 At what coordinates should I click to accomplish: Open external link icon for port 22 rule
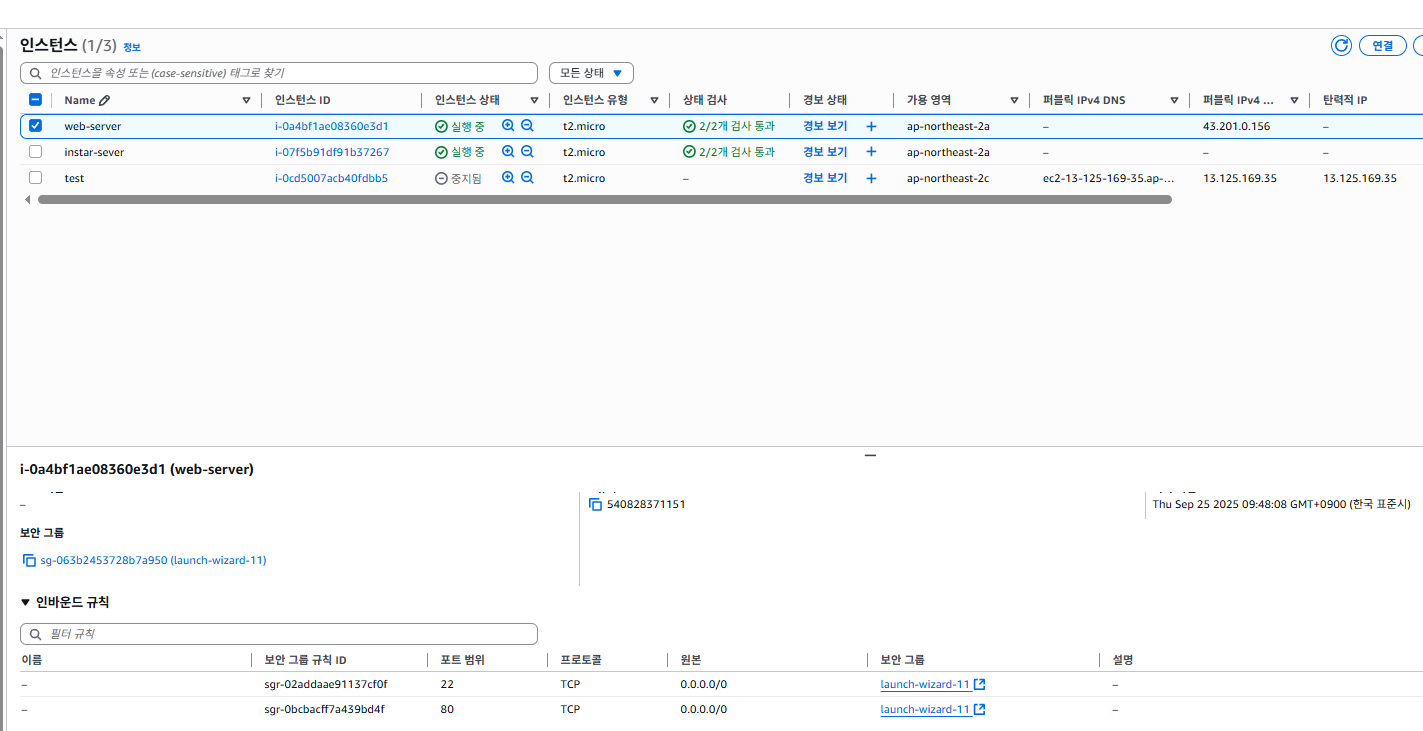(980, 684)
